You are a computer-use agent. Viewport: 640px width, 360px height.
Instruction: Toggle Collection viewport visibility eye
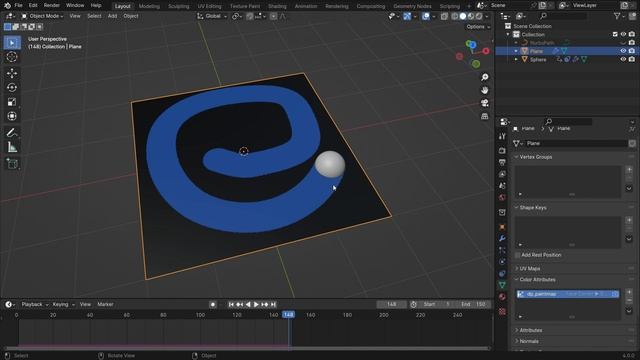(x=623, y=34)
